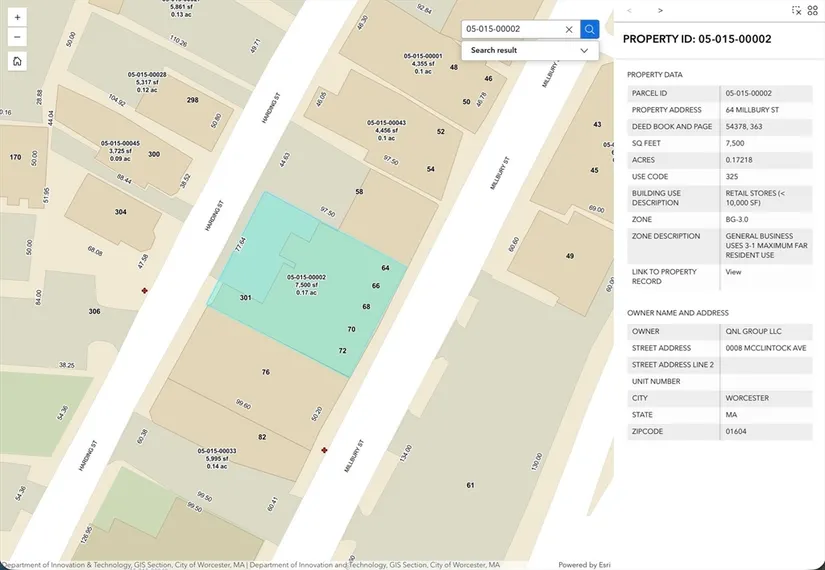Screen dimensions: 825x570
Task: Click building number 61 on map
Action: 469,485
